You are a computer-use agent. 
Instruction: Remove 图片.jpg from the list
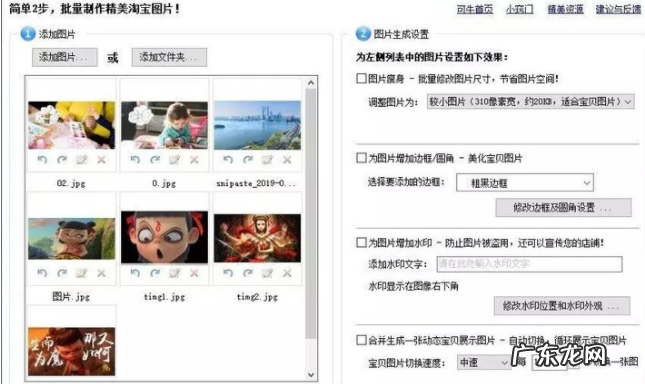coord(101,273)
